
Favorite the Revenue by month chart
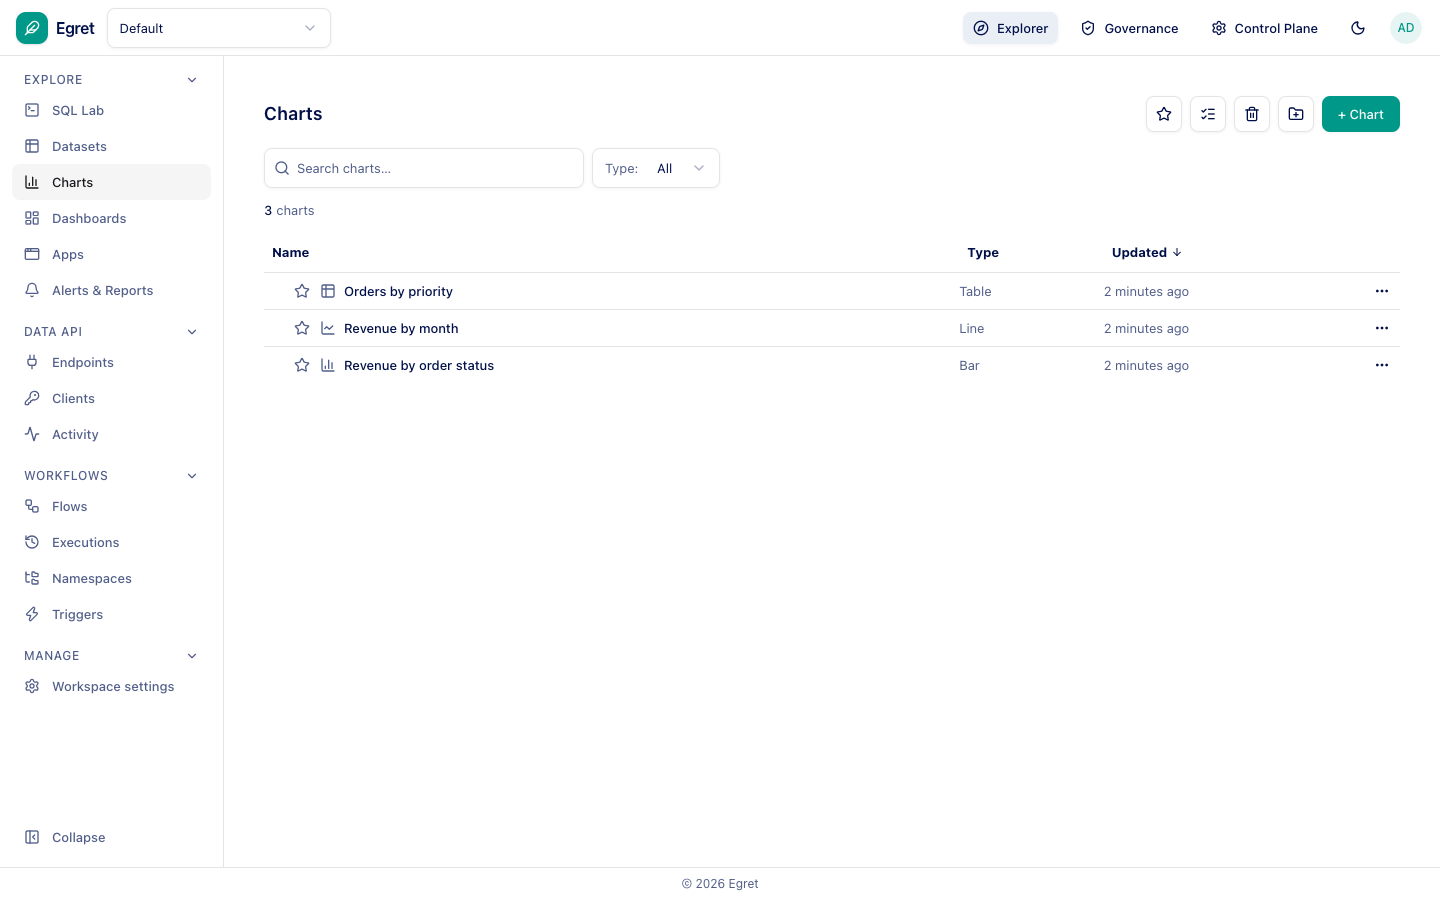(x=302, y=328)
